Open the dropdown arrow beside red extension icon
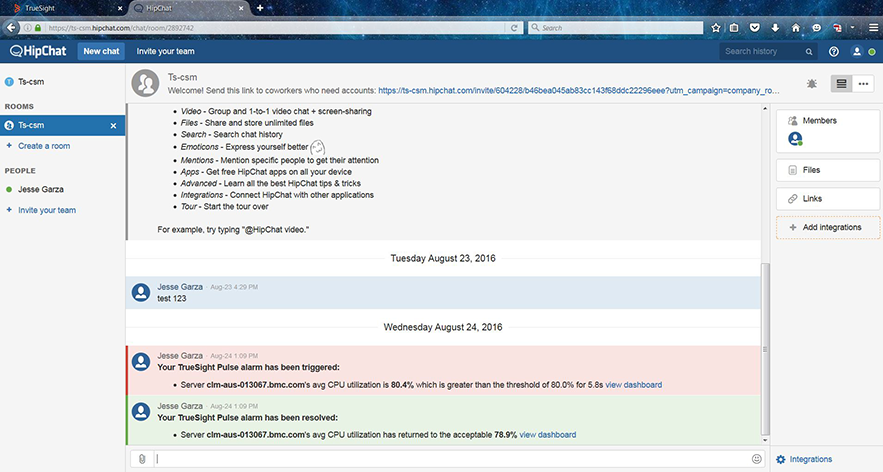 [x=852, y=28]
